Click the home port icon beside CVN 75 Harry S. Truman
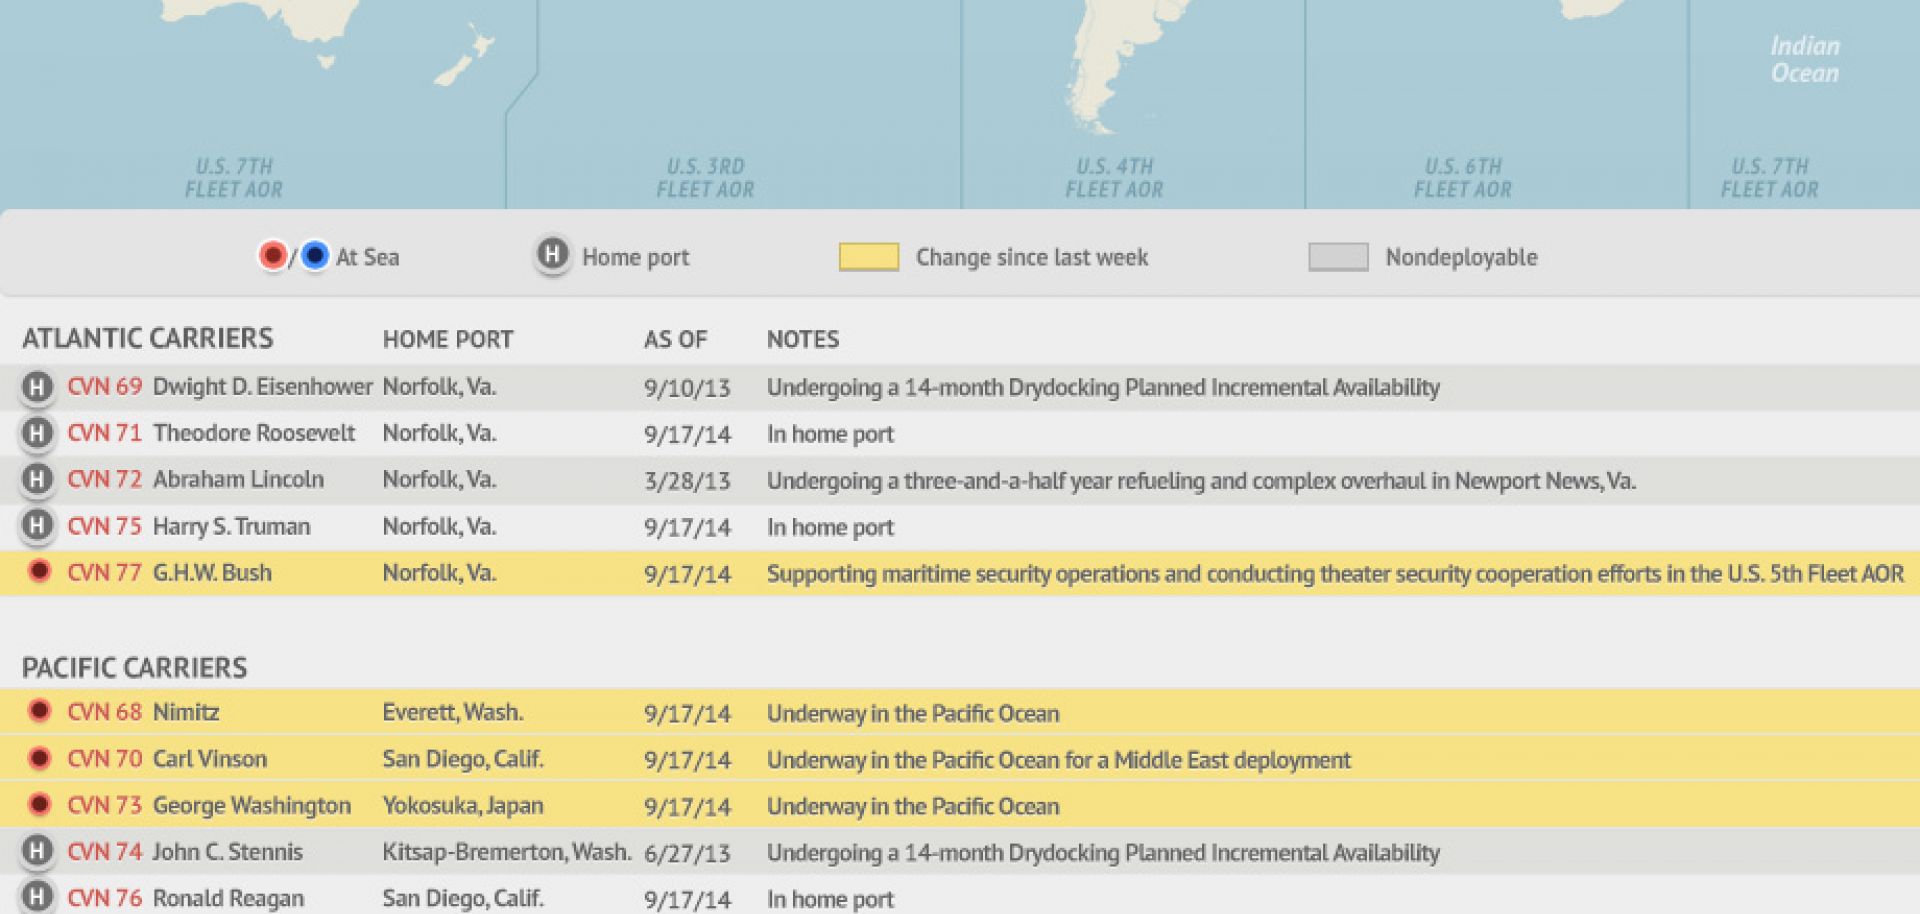This screenshot has width=1920, height=914. [37, 526]
